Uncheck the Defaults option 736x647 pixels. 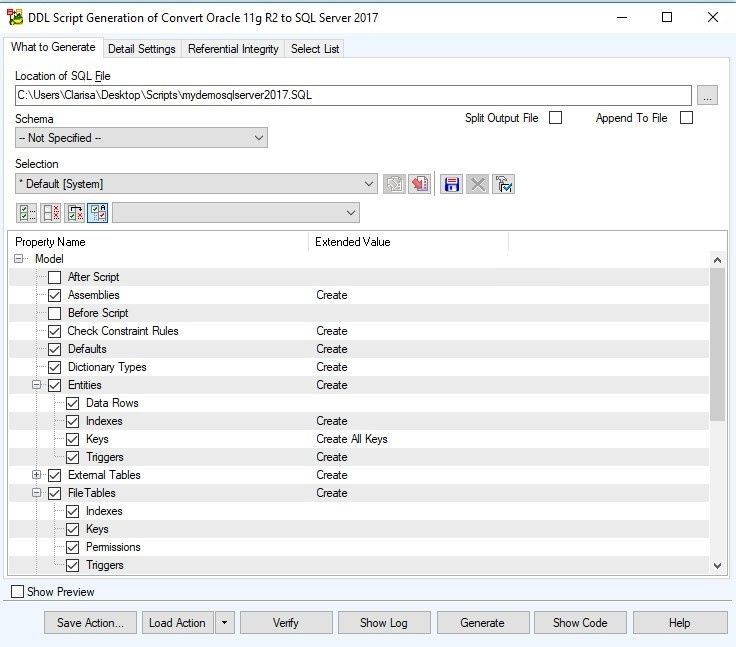pos(54,349)
